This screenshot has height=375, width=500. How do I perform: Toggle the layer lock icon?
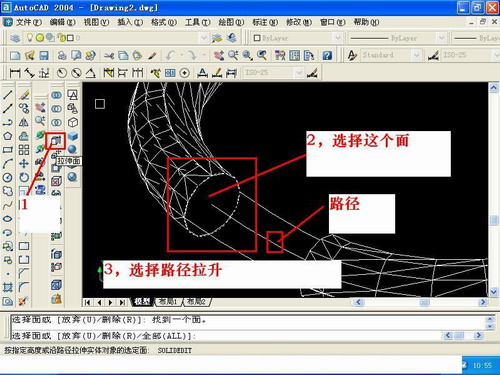(x=61, y=38)
